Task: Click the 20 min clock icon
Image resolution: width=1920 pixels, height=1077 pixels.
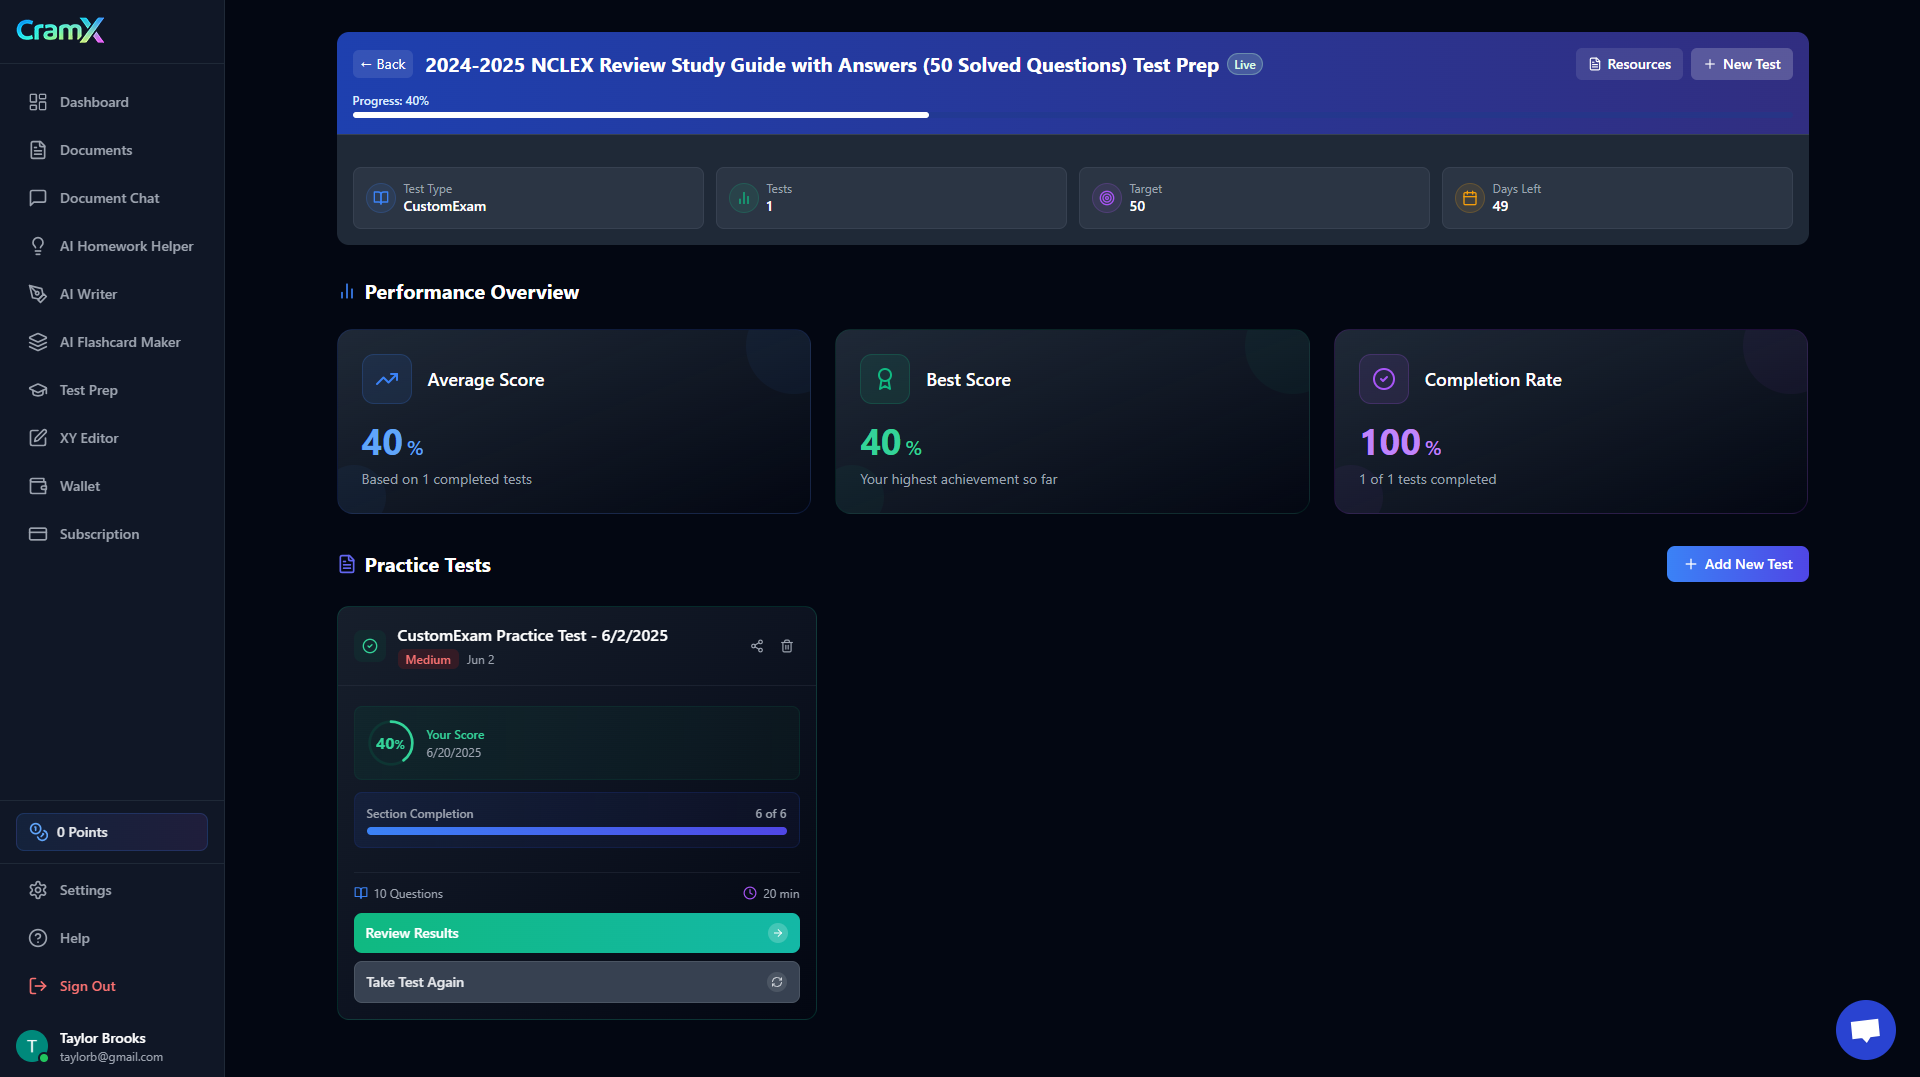Action: click(x=750, y=893)
